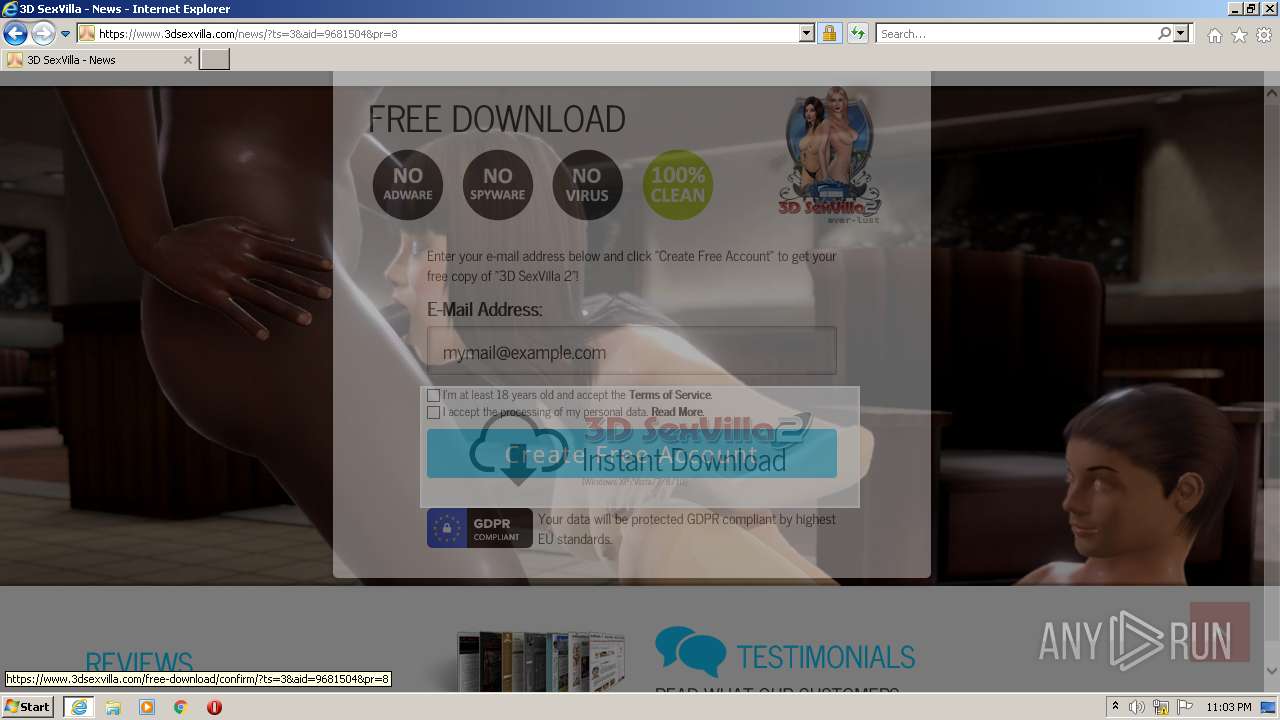Check 'I accept the processing of my personal data'
The height and width of the screenshot is (720, 1280).
point(433,412)
